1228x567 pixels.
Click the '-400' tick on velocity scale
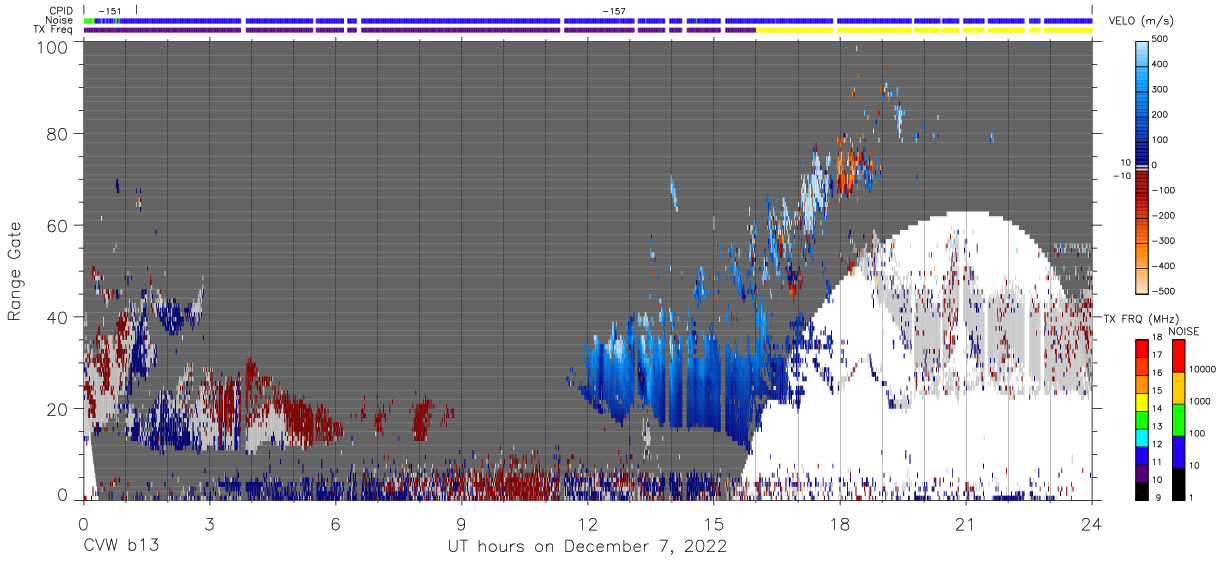[1164, 265]
